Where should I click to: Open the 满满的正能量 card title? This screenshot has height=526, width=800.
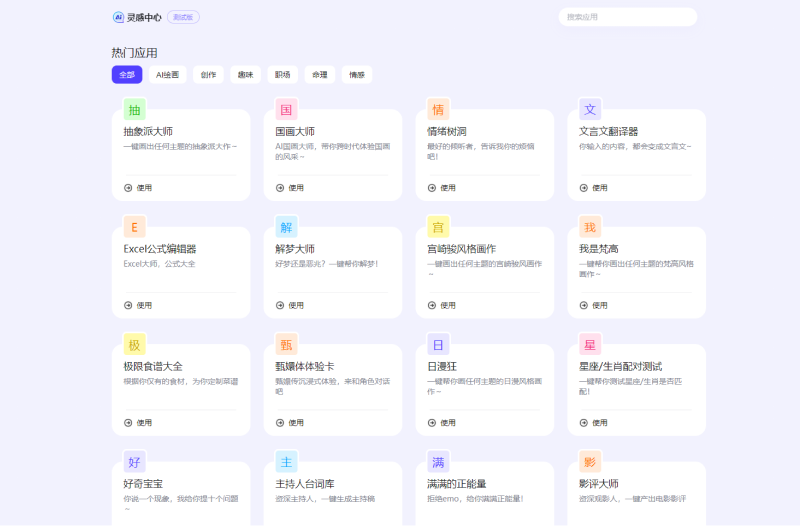click(456, 484)
